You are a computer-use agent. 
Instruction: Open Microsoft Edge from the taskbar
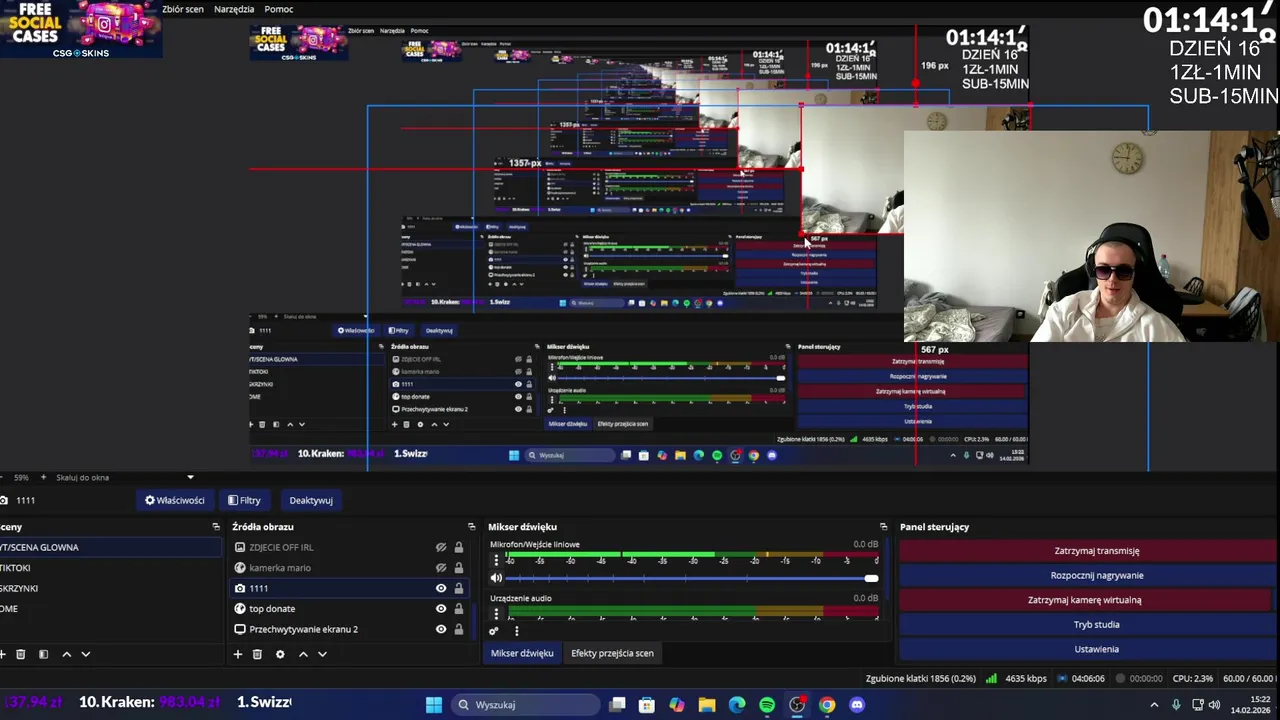coord(737,705)
